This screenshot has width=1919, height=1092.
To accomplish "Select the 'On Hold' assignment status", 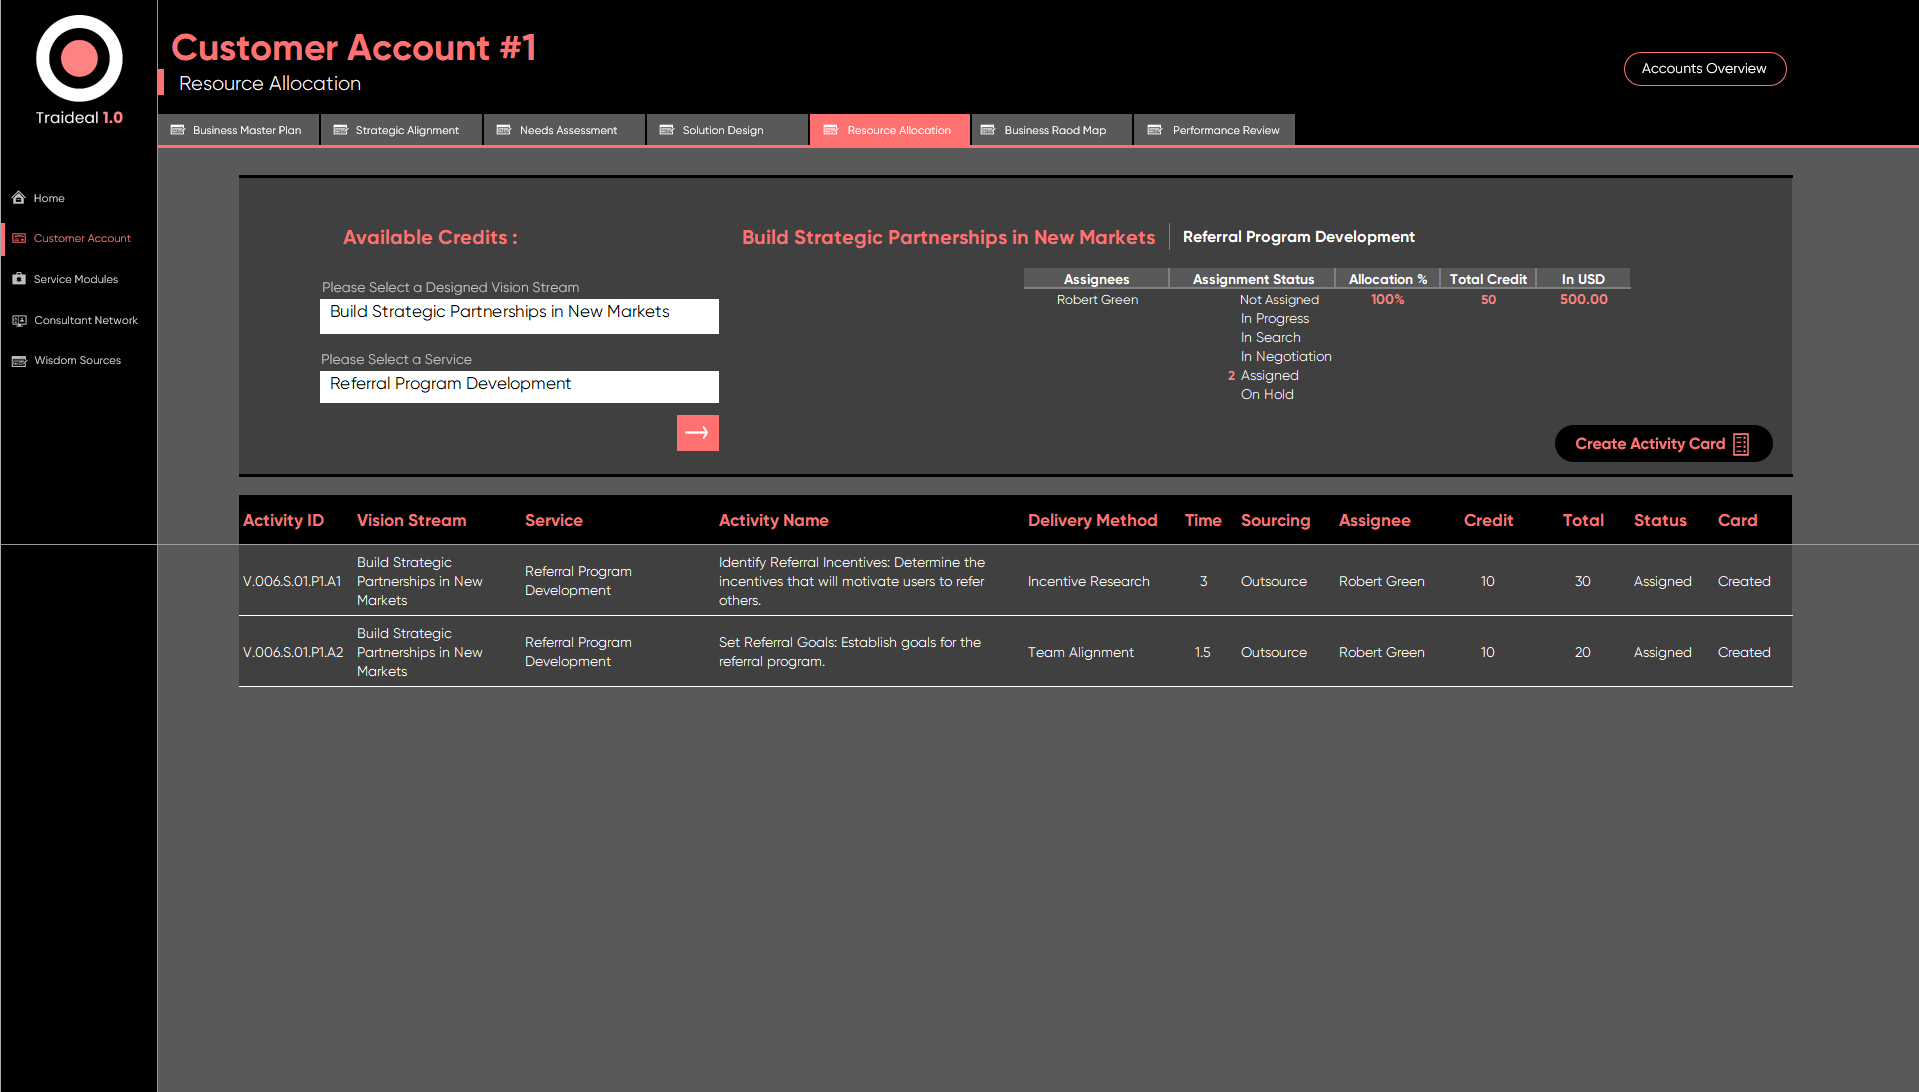I will pos(1267,395).
